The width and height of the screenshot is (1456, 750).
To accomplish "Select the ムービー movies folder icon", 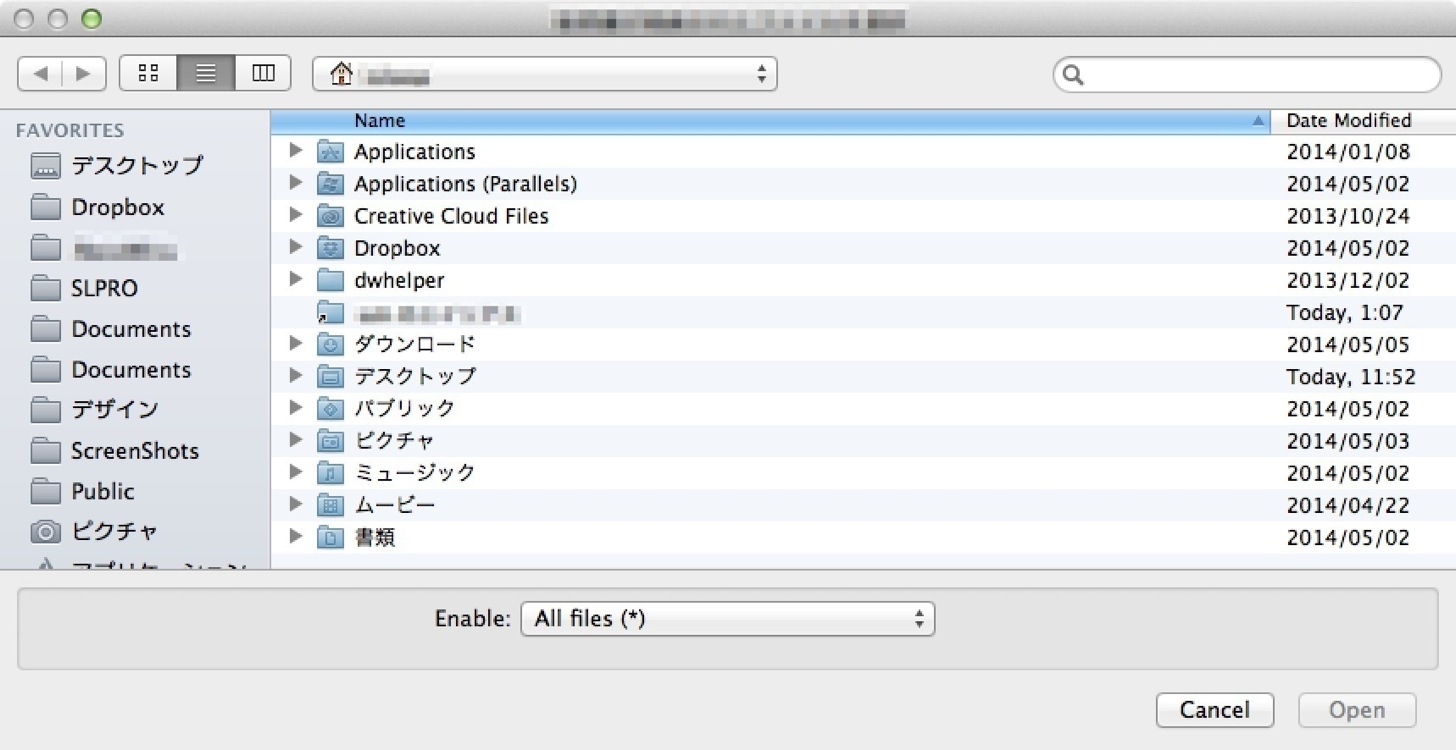I will click(330, 505).
